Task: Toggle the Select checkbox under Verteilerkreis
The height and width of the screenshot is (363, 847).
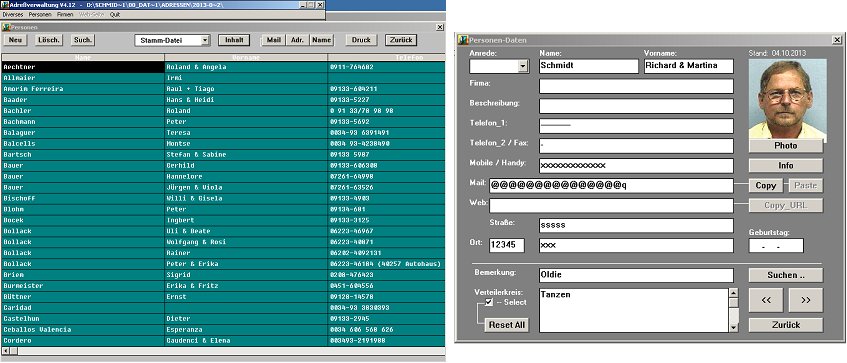Action: pos(489,302)
